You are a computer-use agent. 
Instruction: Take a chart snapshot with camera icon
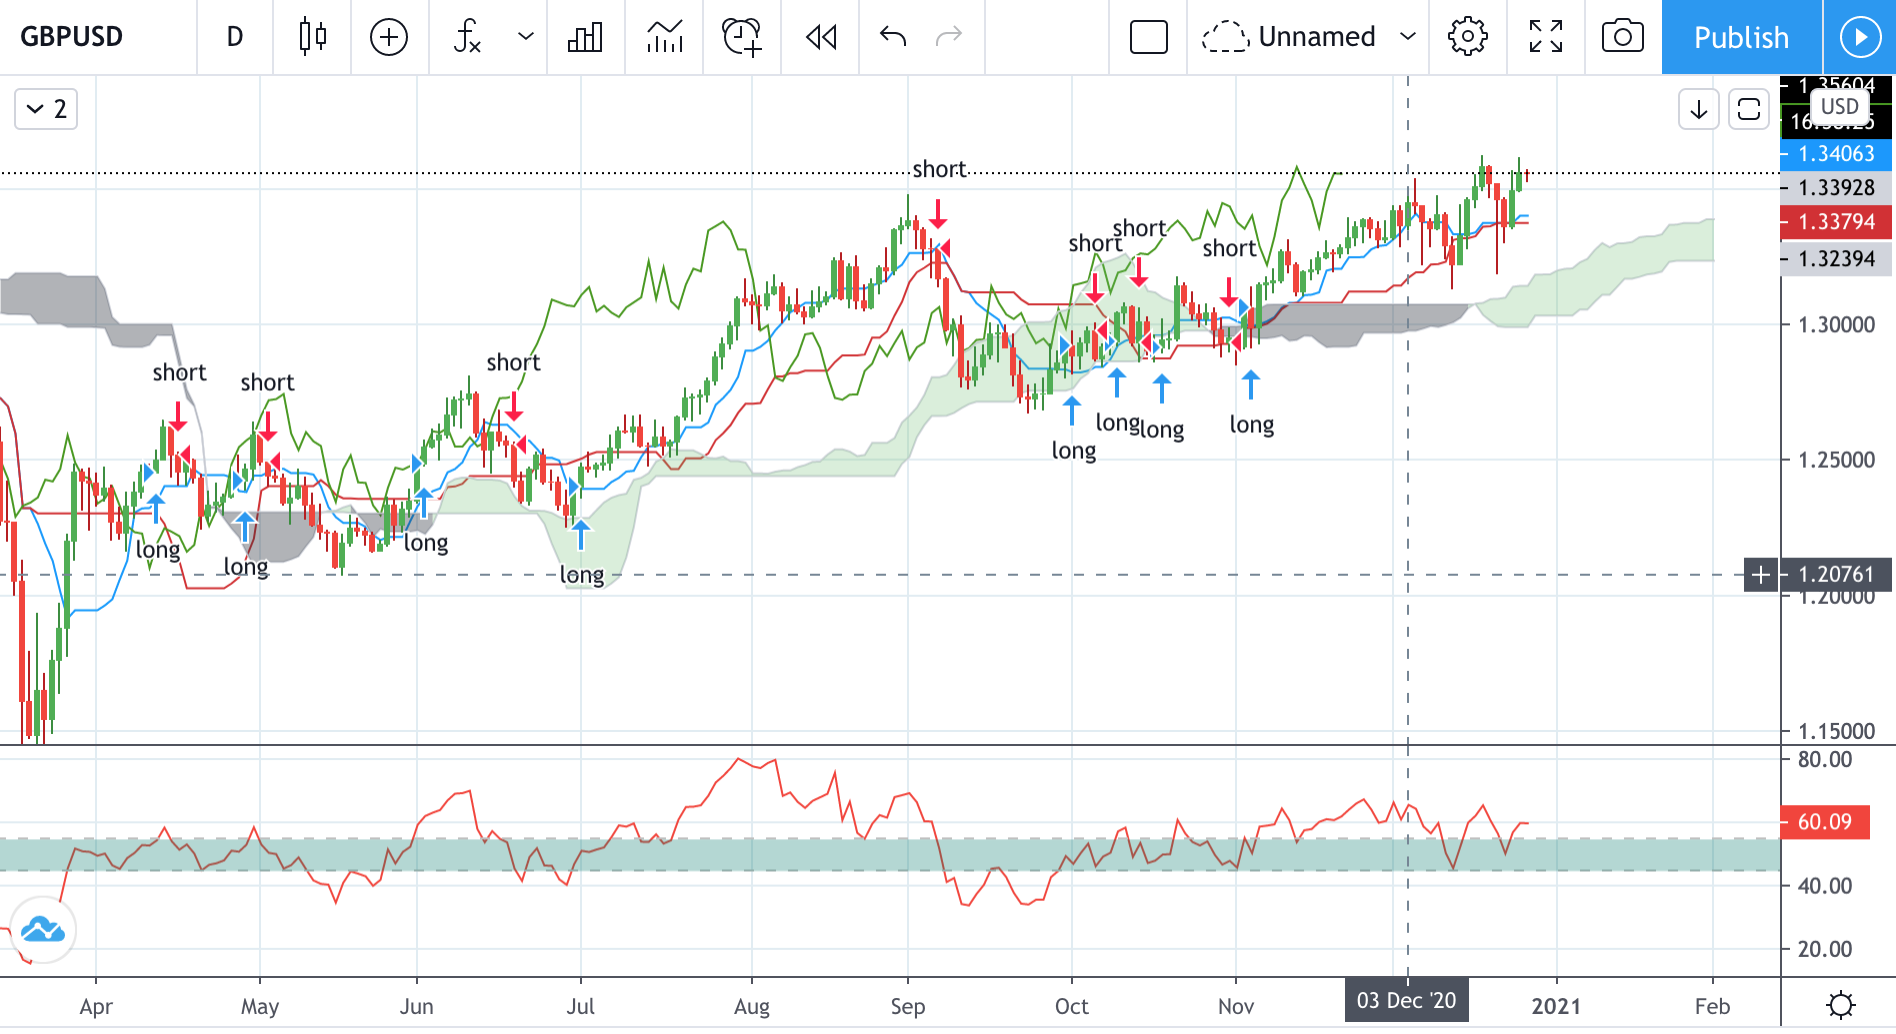click(1623, 37)
